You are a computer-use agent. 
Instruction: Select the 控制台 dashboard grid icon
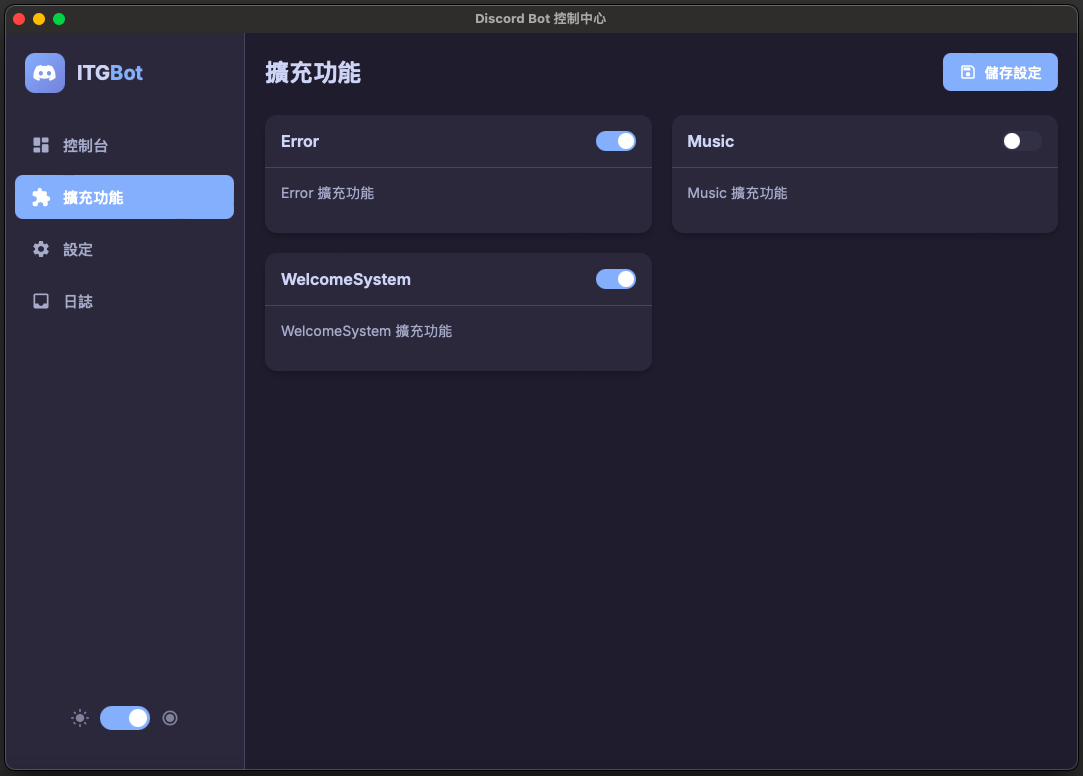[40, 145]
